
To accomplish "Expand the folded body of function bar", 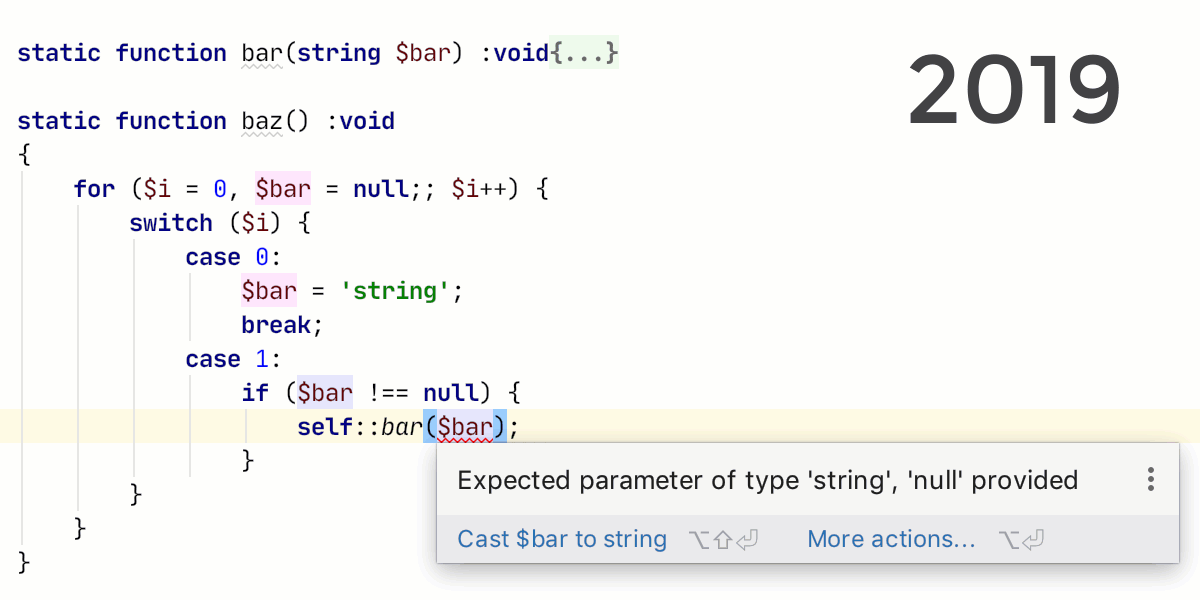I will pyautogui.click(x=582, y=52).
